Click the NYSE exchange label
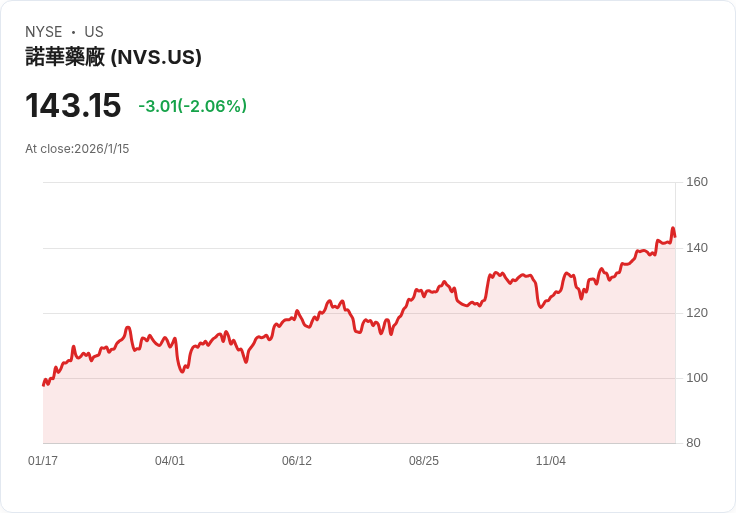Screen dimensions: 736x513 [43, 32]
